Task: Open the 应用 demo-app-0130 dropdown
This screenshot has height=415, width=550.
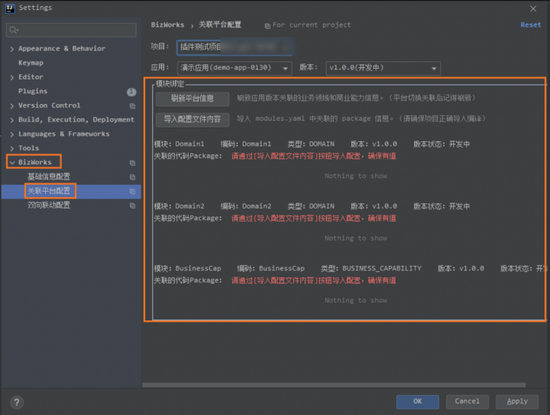Action: click(234, 68)
